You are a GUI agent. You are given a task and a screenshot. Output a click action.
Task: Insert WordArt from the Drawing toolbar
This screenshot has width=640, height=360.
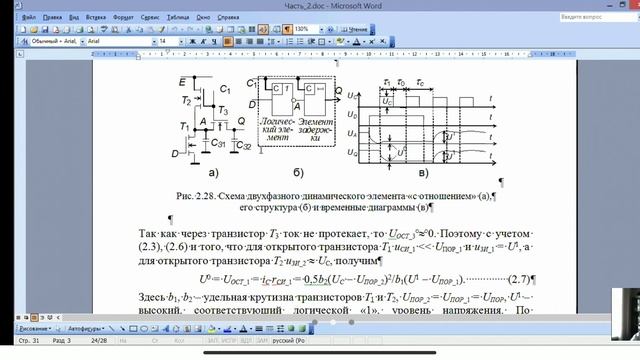point(165,329)
